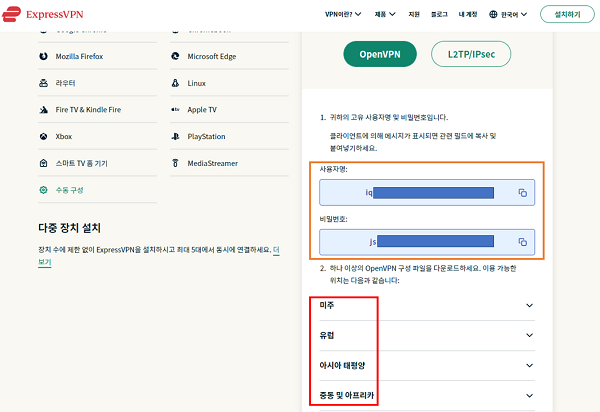
Task: Click the router icon beside 라우터
Action: [44, 83]
